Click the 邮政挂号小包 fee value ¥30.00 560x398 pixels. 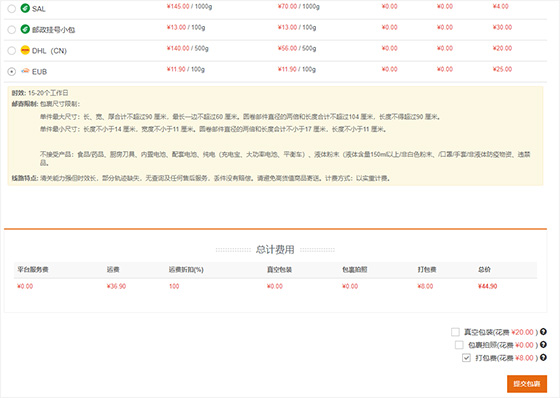click(502, 28)
